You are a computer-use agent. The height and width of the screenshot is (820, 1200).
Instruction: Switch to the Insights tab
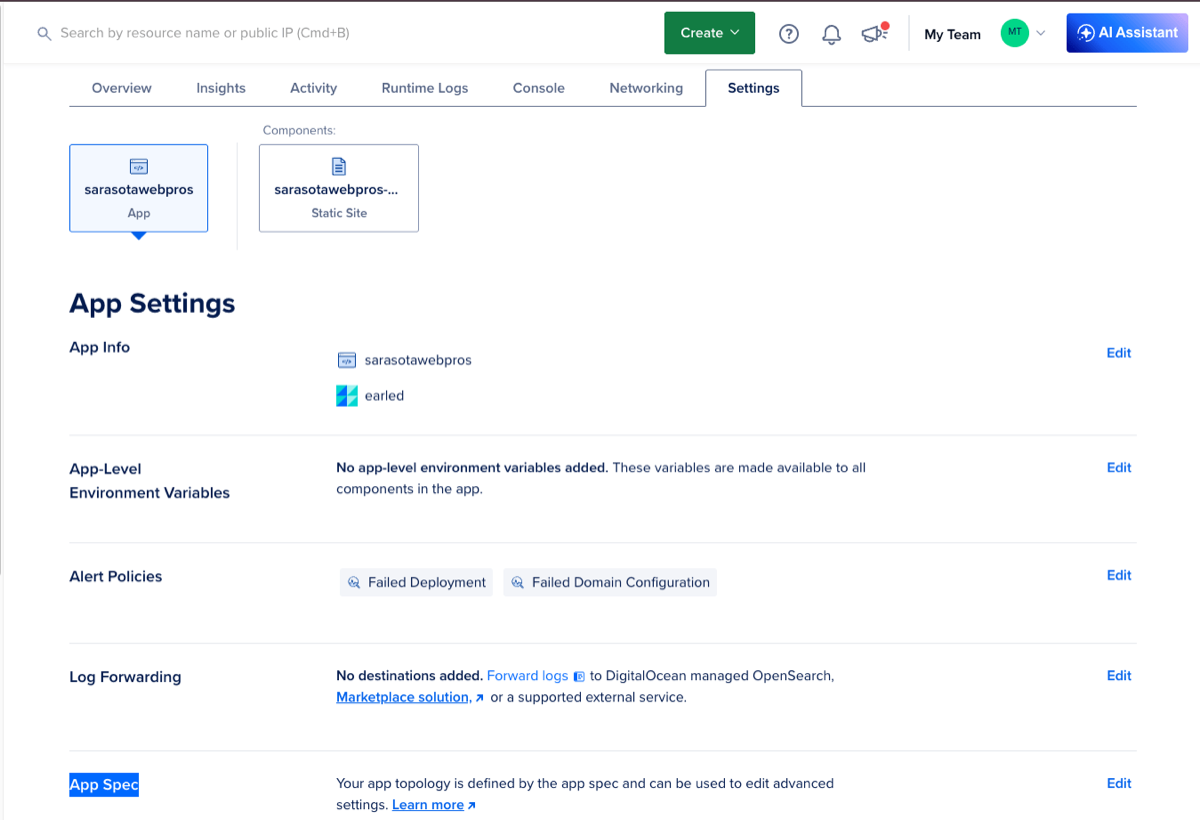point(221,88)
